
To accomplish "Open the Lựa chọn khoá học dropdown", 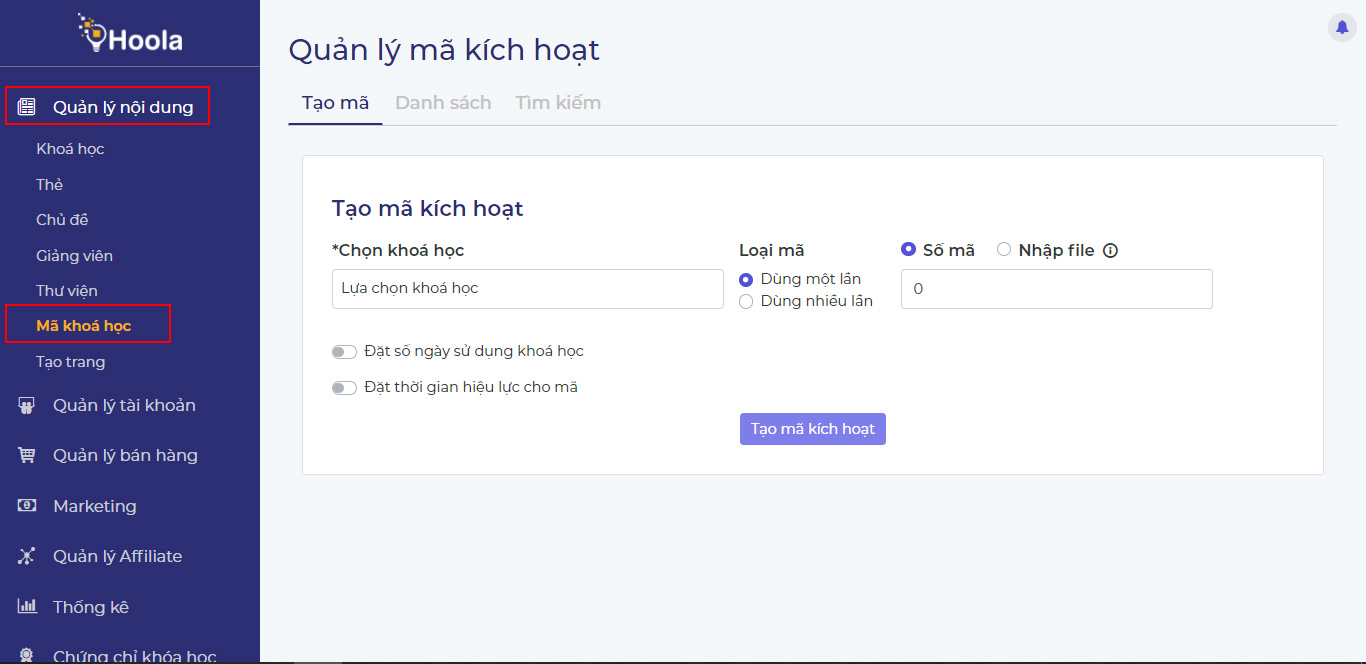I will click(527, 288).
